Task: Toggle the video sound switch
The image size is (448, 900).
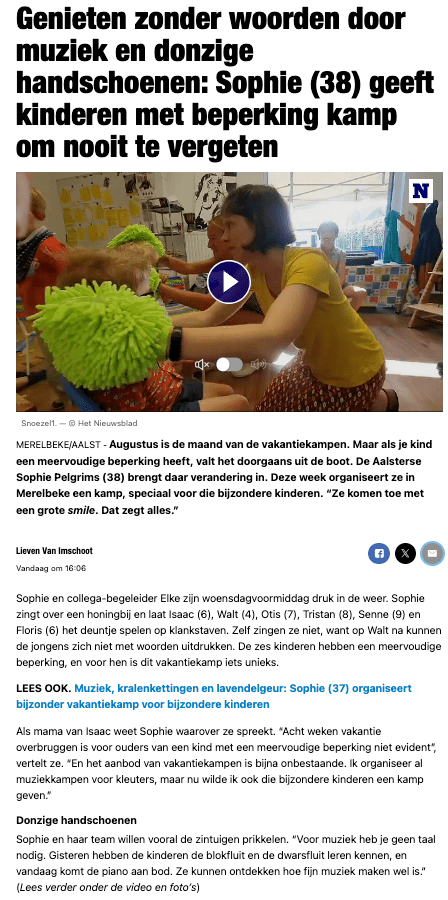Action: pyautogui.click(x=229, y=364)
